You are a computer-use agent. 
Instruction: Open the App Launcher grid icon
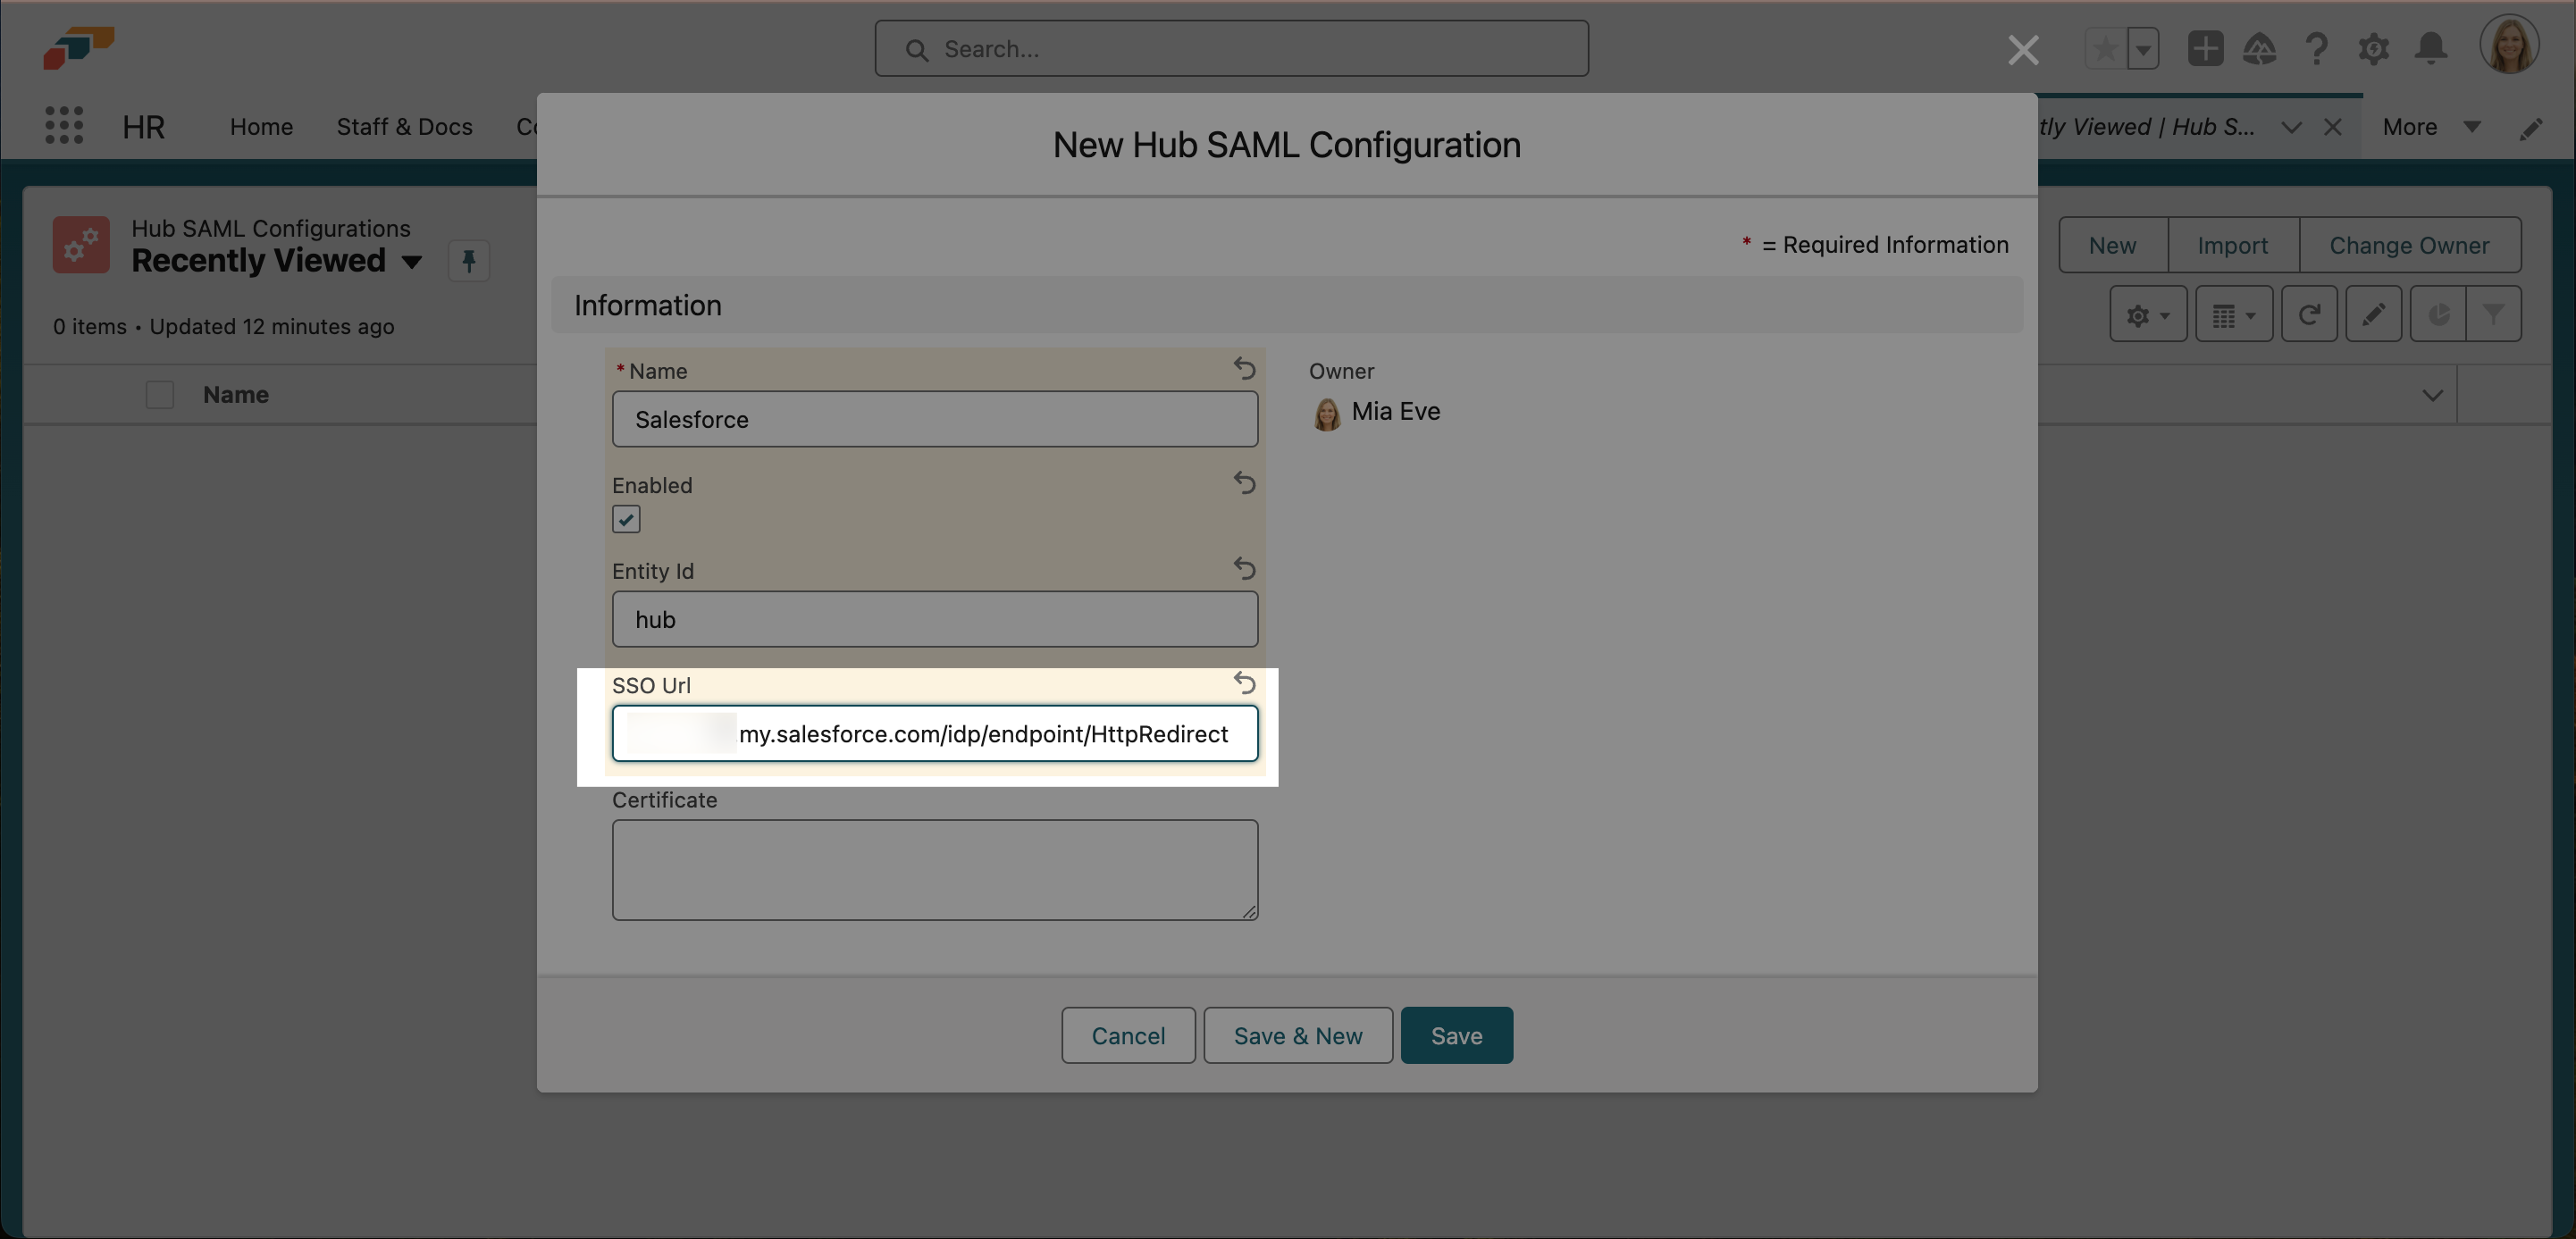[x=64, y=126]
